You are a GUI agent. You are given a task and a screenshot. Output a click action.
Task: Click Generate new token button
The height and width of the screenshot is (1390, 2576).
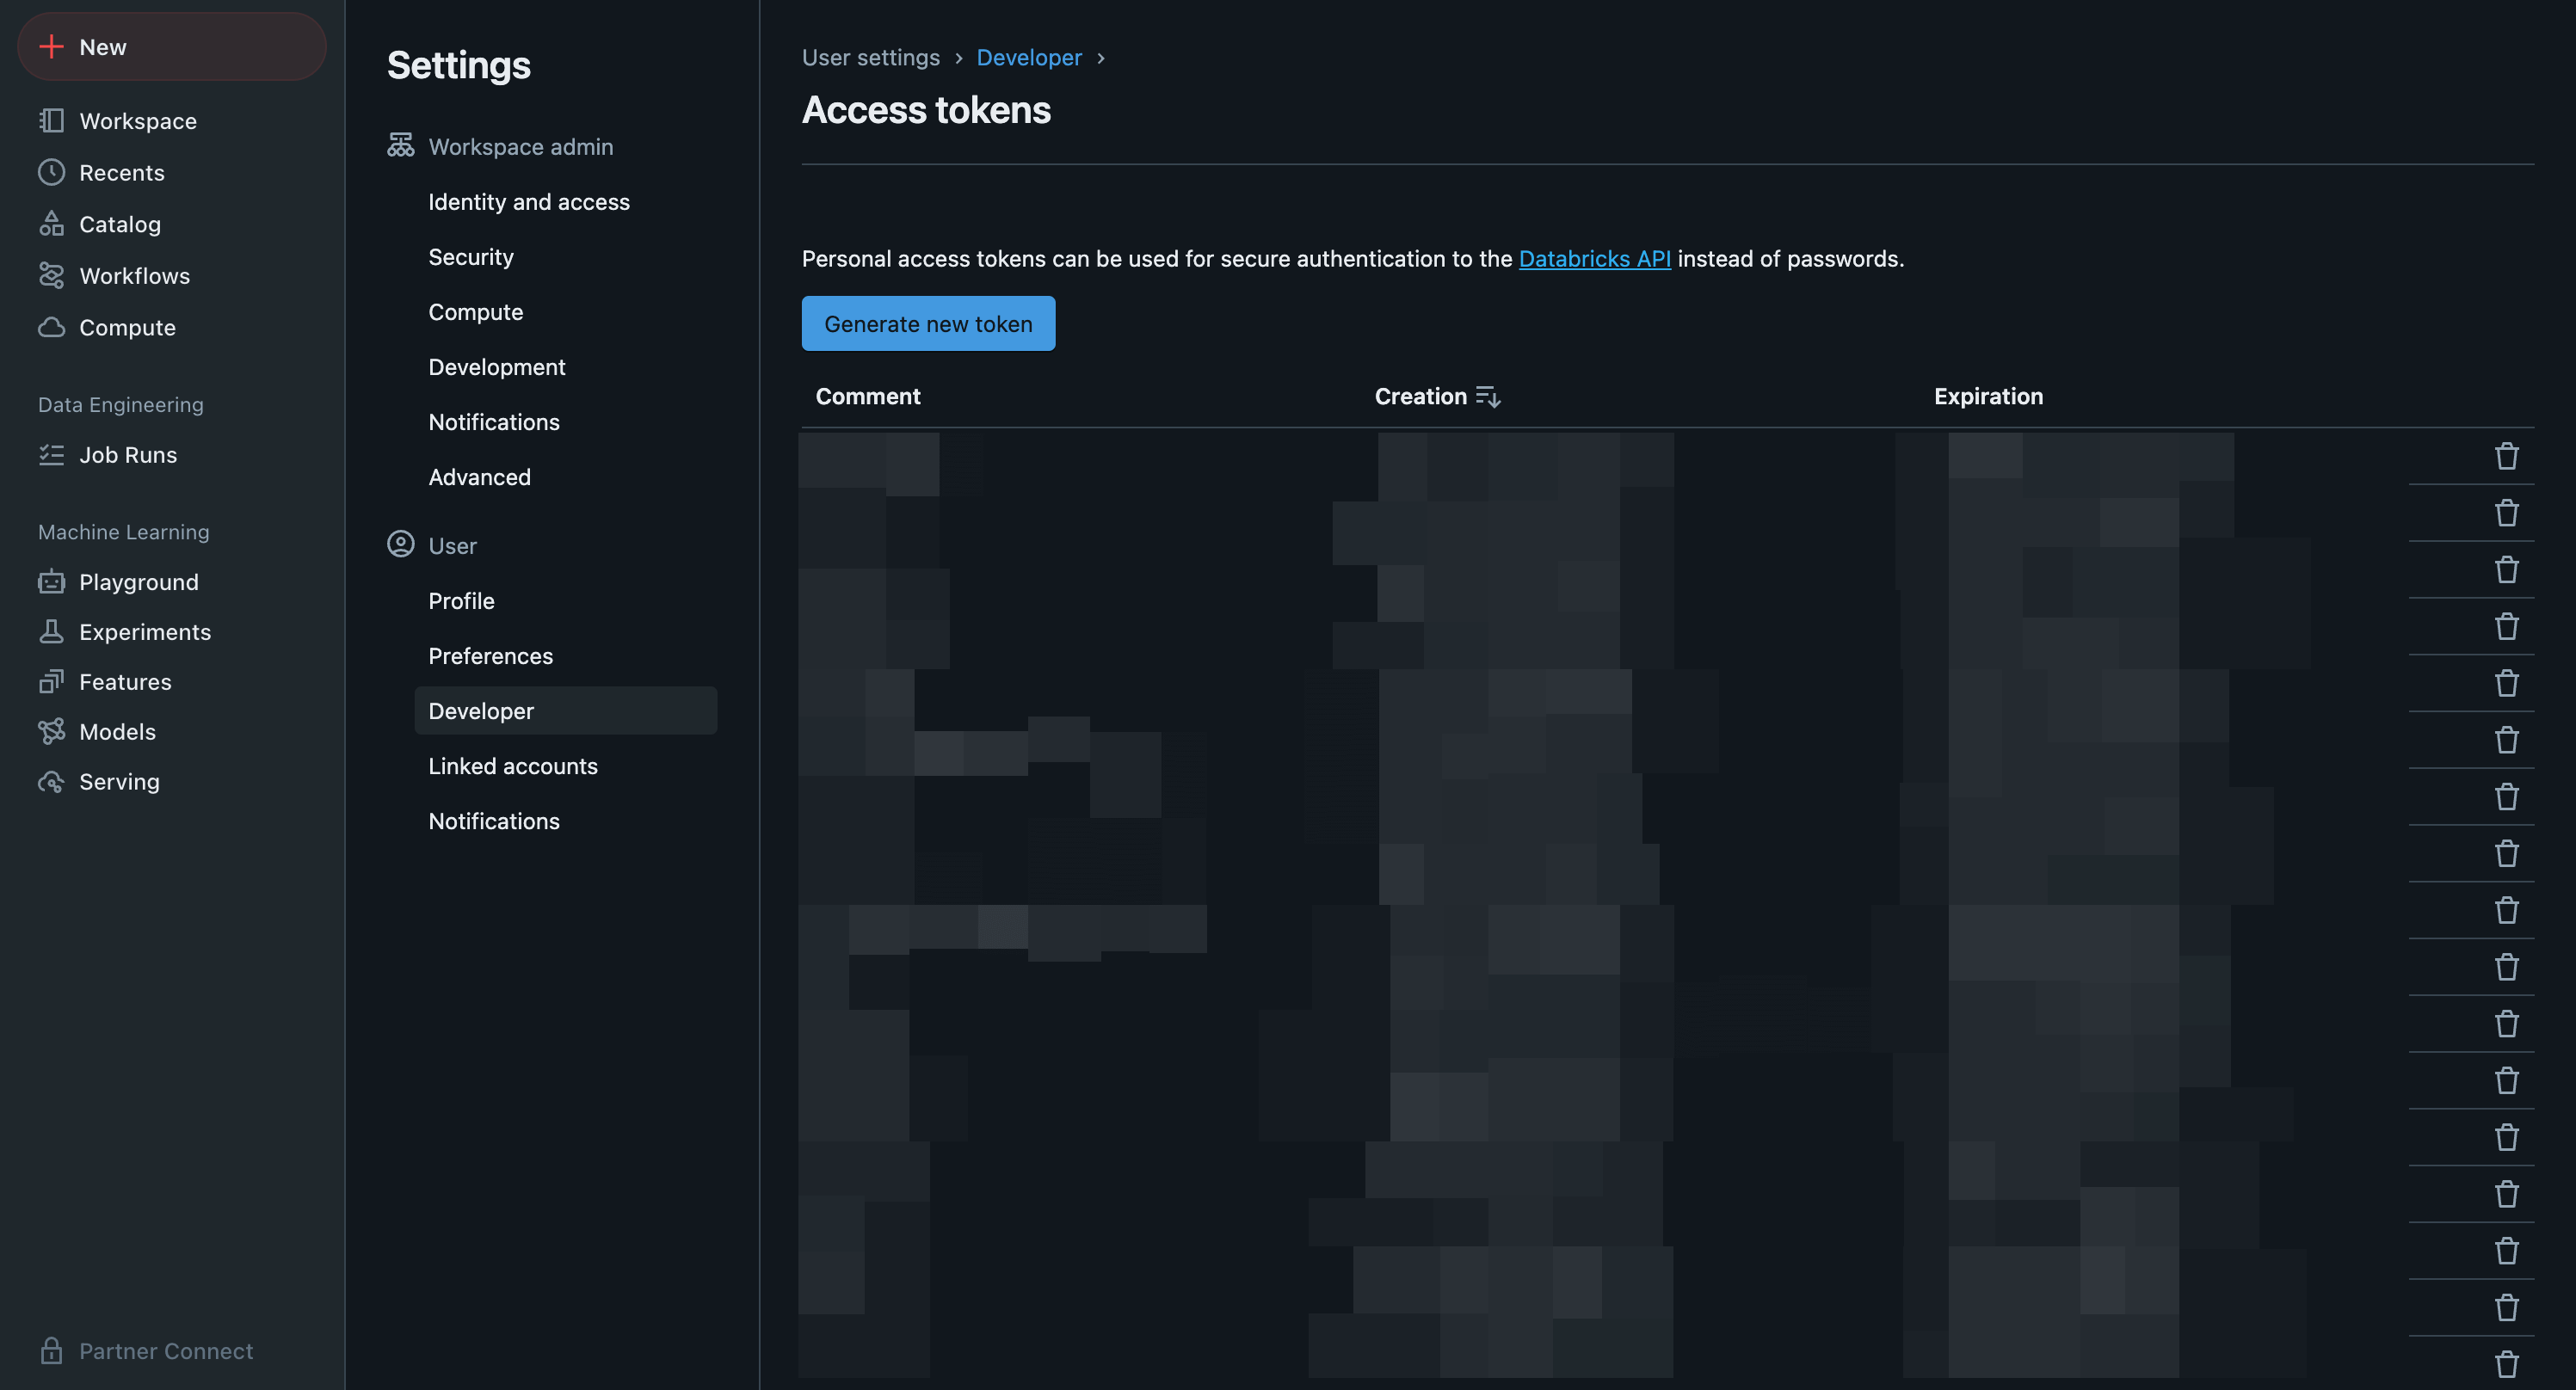point(927,324)
